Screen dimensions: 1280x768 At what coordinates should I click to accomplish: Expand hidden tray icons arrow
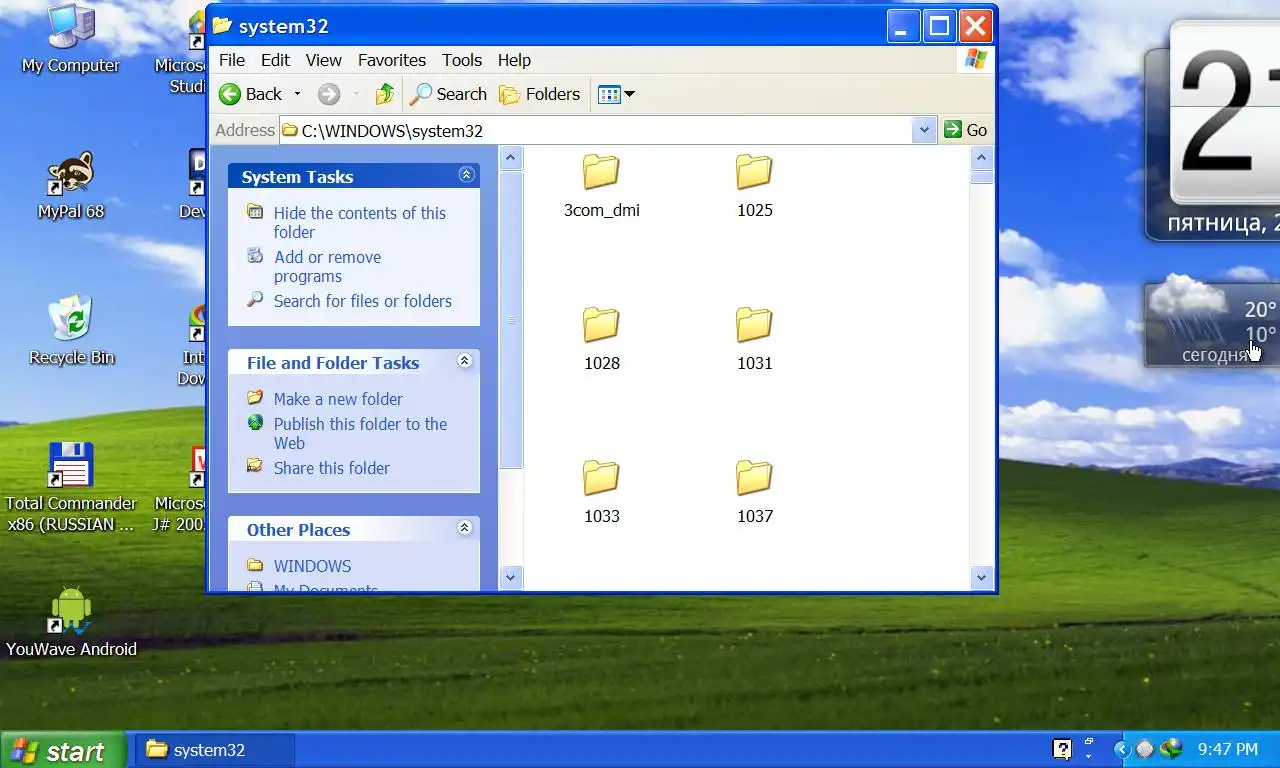(x=1122, y=750)
